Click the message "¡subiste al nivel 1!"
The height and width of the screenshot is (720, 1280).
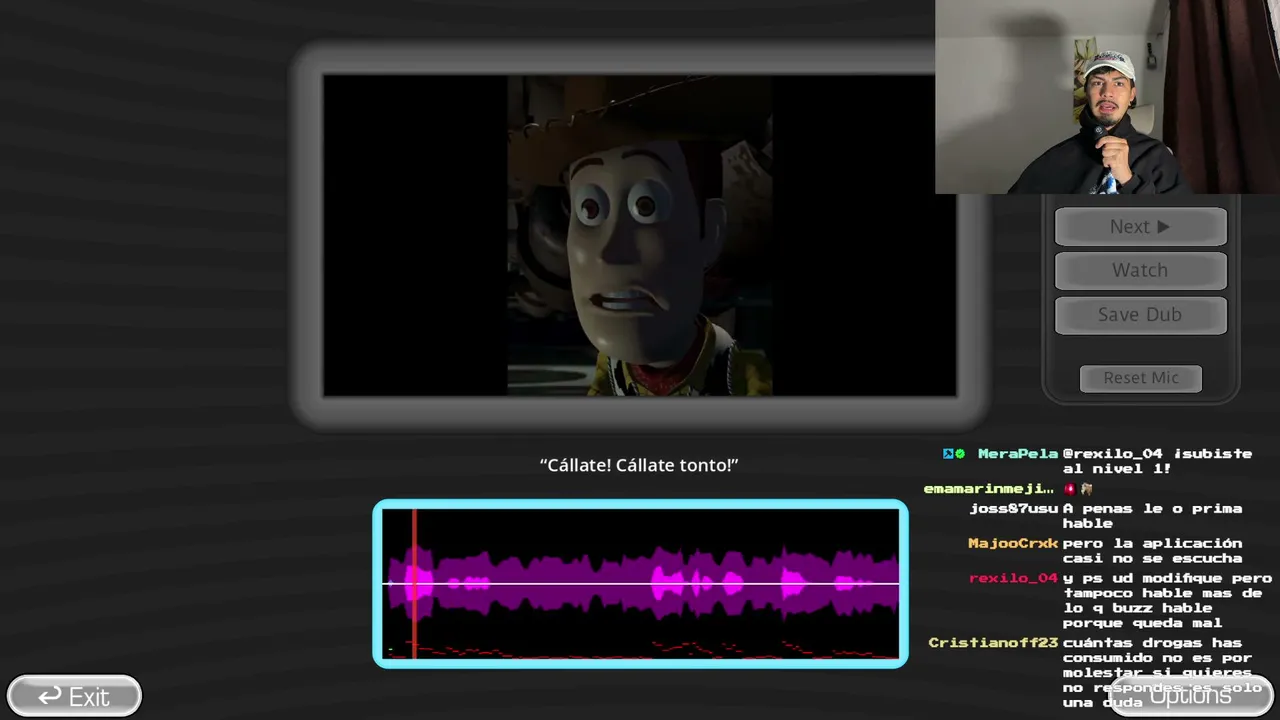(1157, 461)
